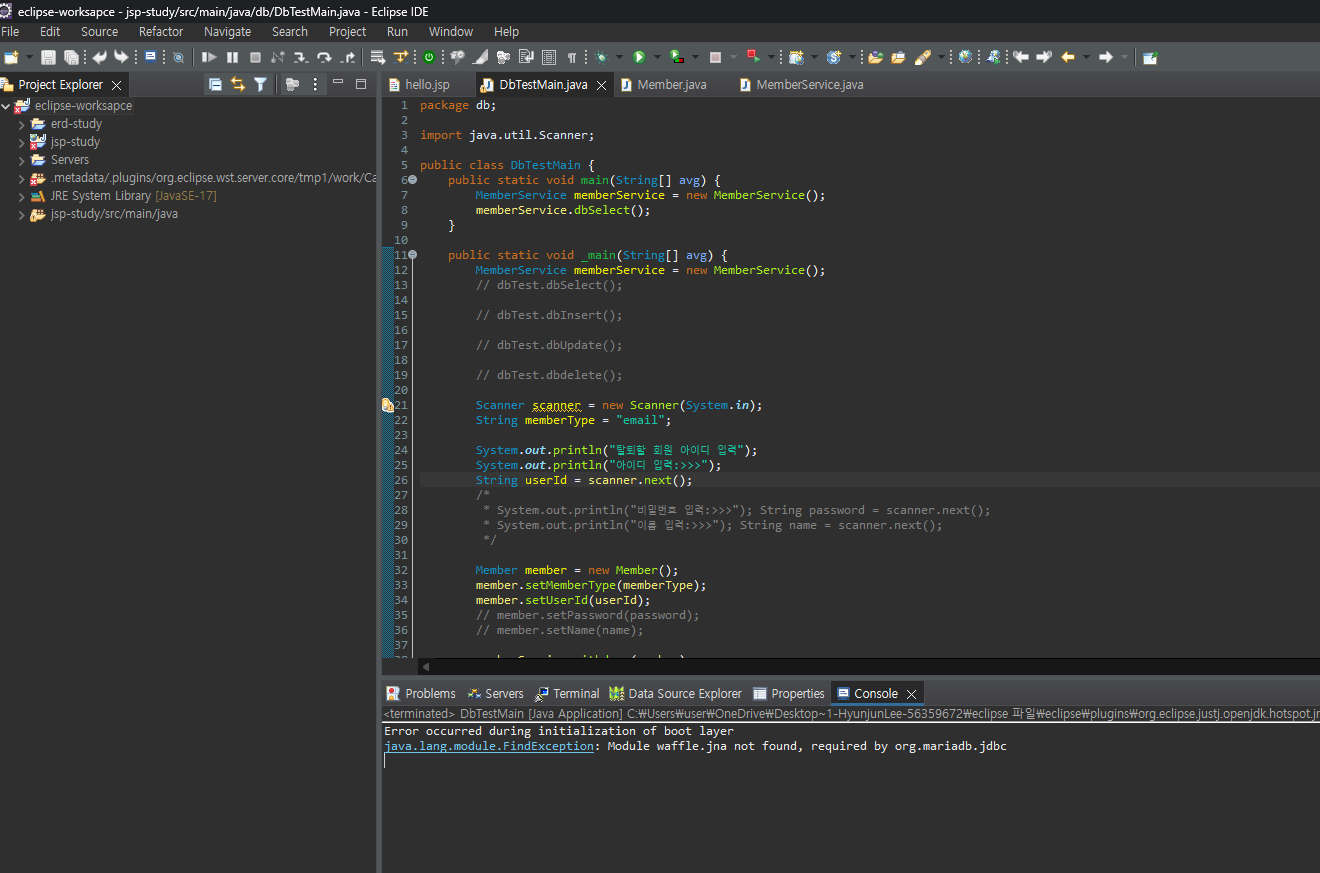
Task: Expand the erd-study project node
Action: coord(22,124)
